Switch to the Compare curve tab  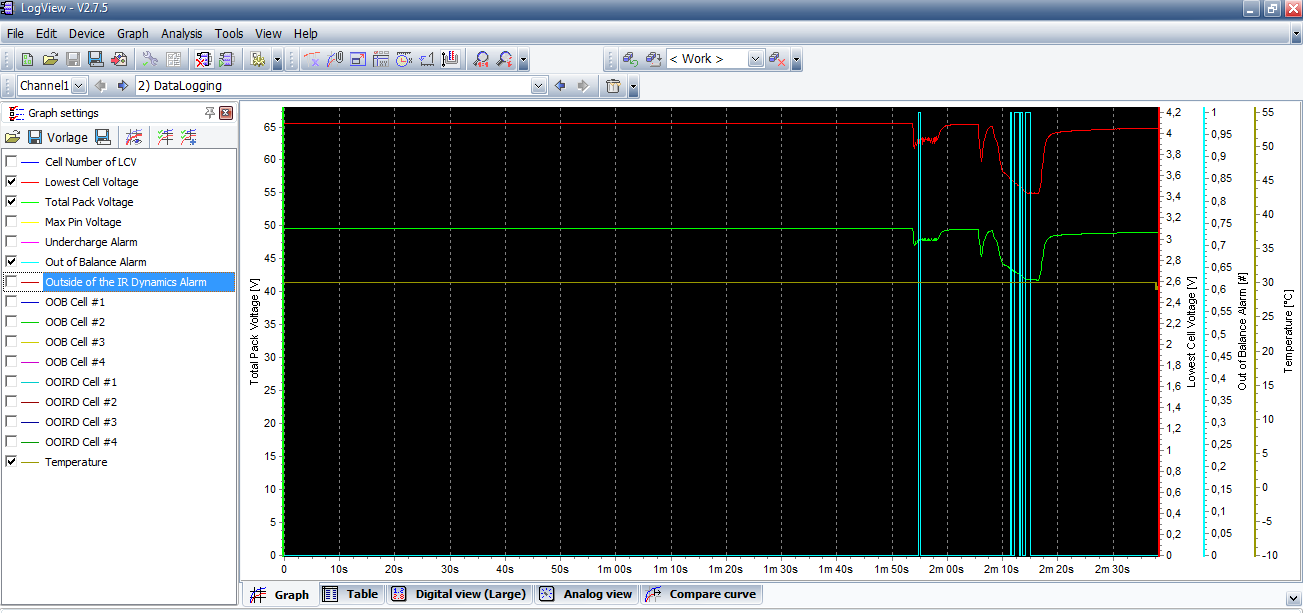701,594
